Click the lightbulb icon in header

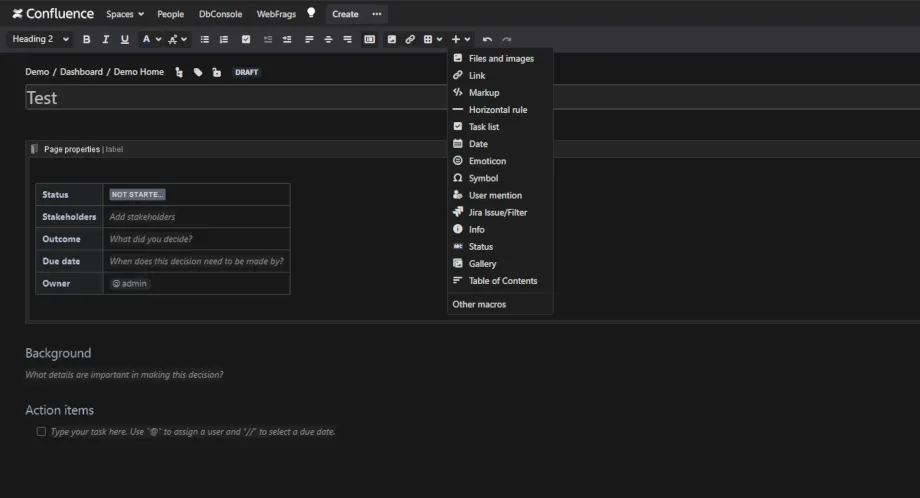(311, 13)
